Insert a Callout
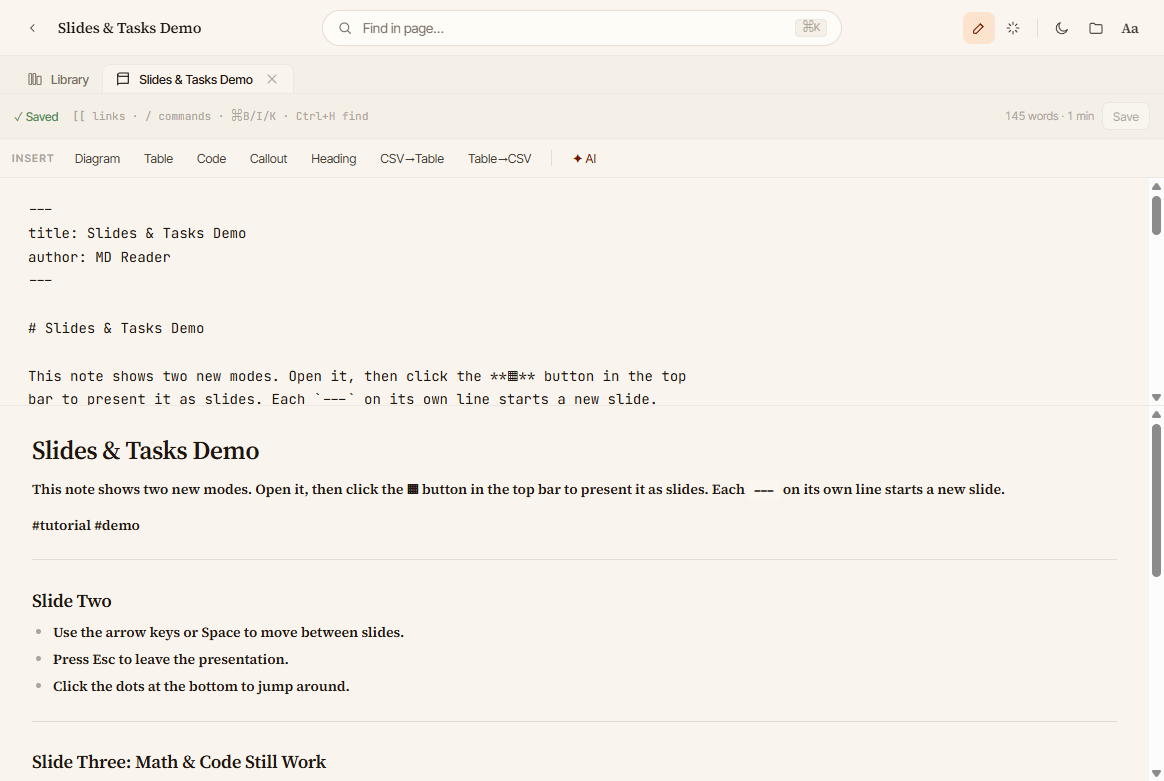Screen dimensions: 1164x781 click(x=268, y=159)
